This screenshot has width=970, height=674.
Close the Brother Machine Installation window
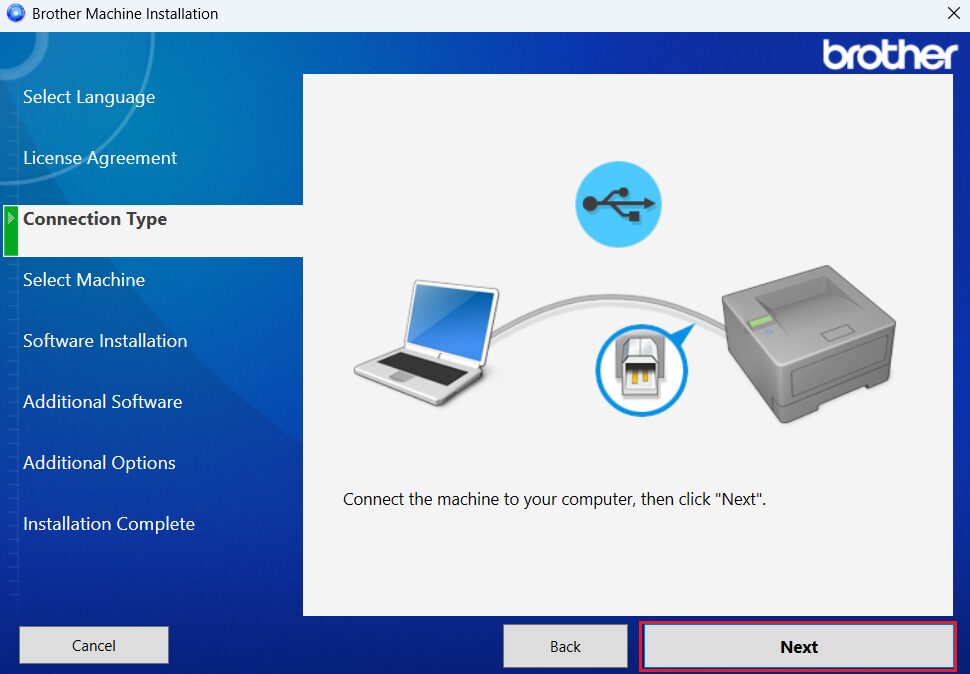(953, 14)
